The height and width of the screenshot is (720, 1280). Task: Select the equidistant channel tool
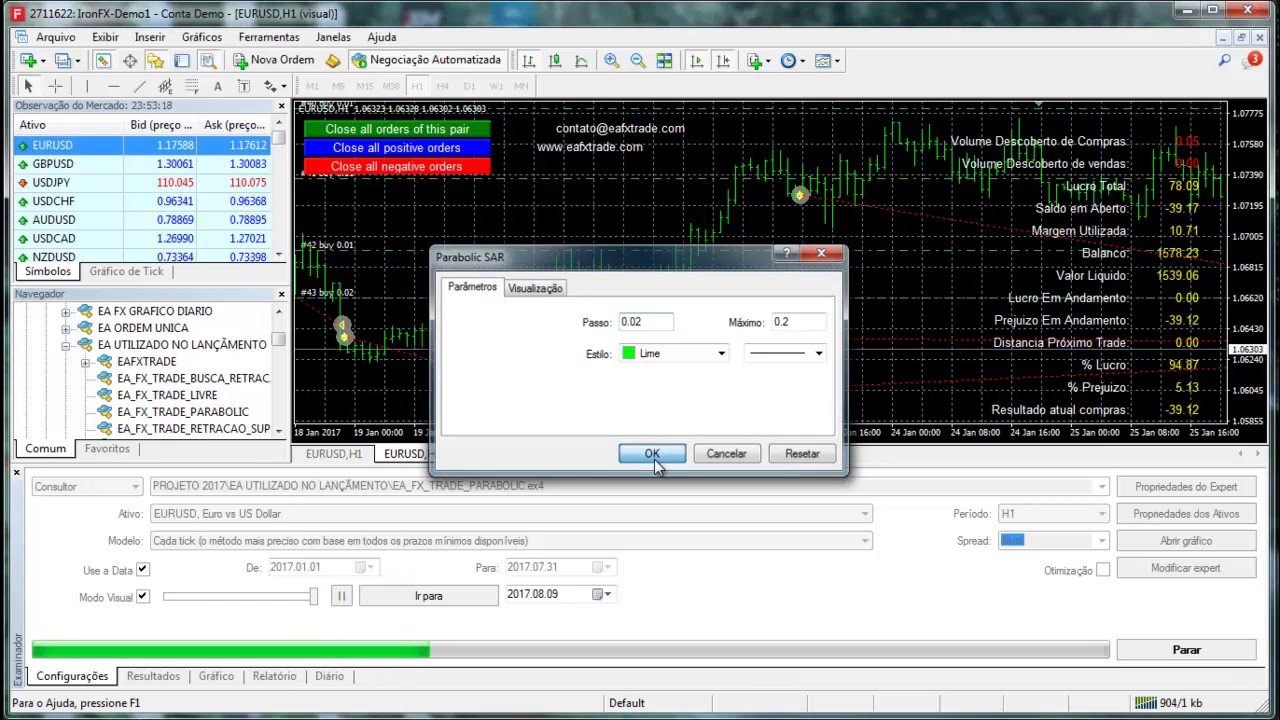click(x=165, y=87)
